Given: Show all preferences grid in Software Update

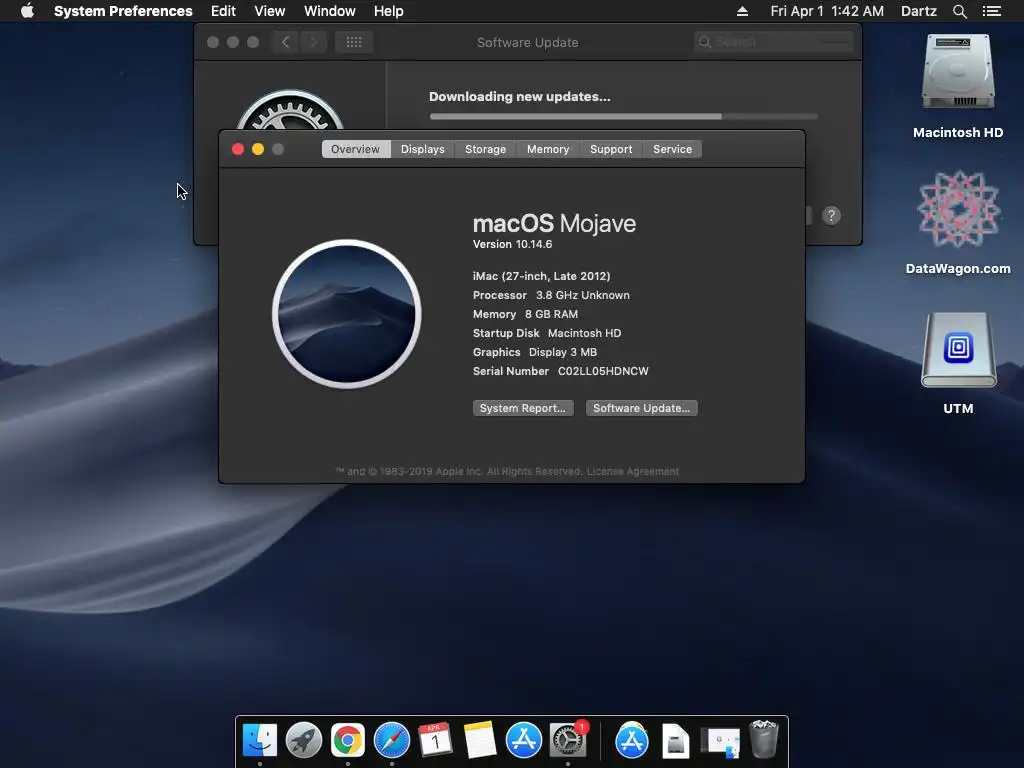Looking at the screenshot, I should click(353, 42).
